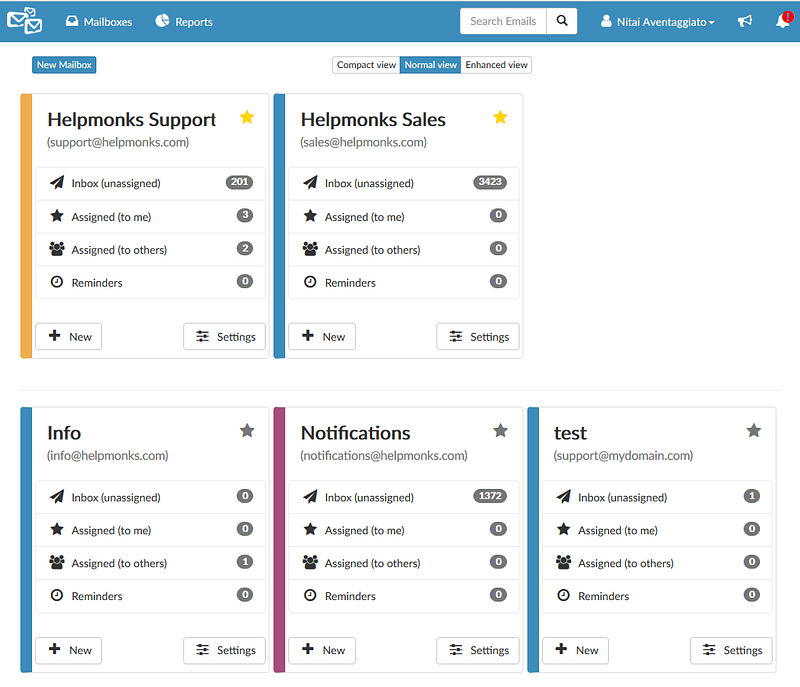The width and height of the screenshot is (800, 687).
Task: Expand the Nitai Aventaggiato user dropdown
Action: (x=657, y=21)
